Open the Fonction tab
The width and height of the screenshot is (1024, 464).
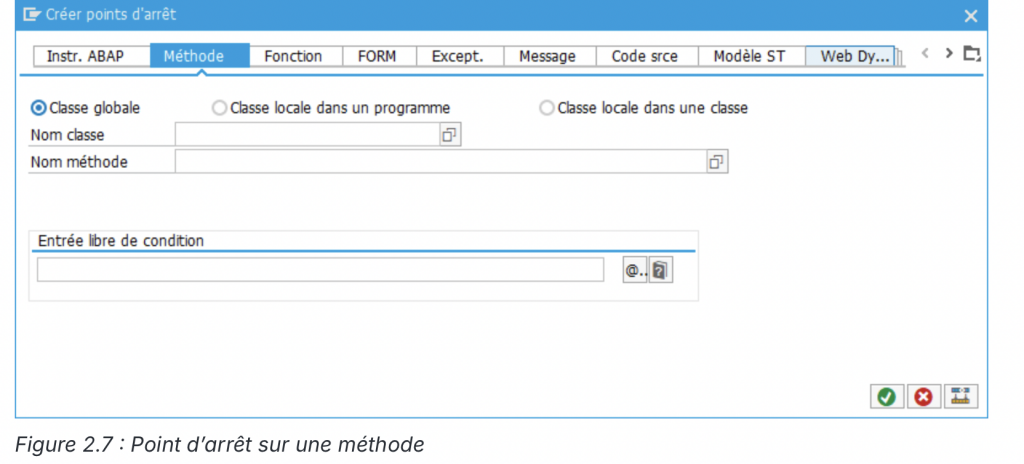[x=293, y=56]
